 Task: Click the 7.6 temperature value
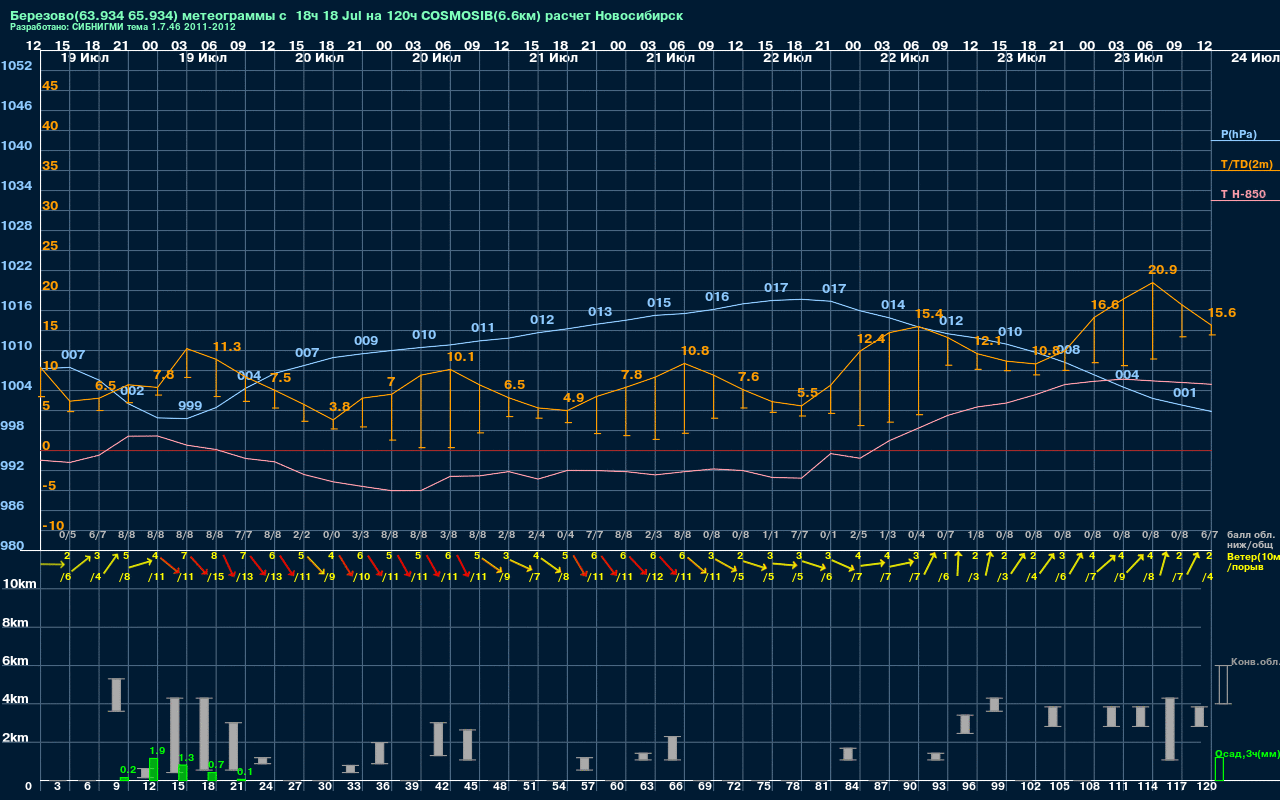click(x=749, y=377)
